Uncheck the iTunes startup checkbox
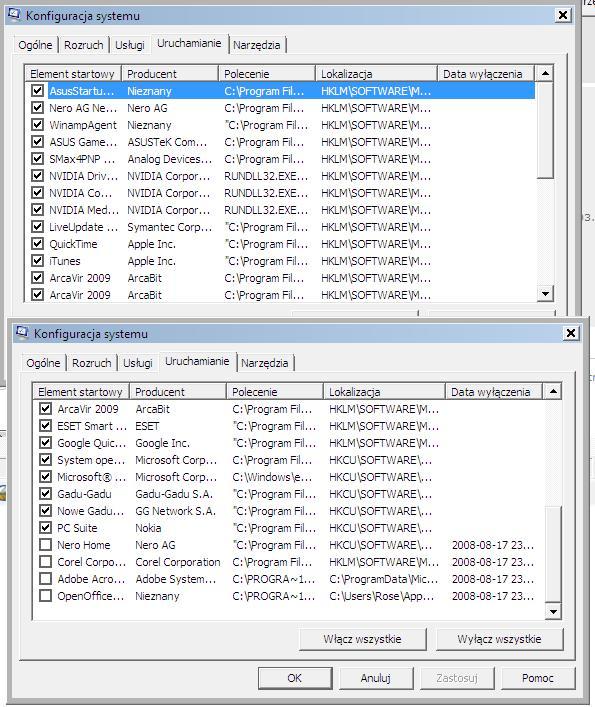This screenshot has height=707, width=595. point(37,261)
